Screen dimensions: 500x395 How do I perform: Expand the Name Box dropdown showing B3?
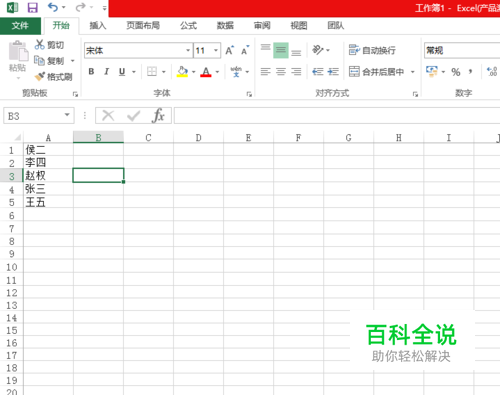point(67,115)
